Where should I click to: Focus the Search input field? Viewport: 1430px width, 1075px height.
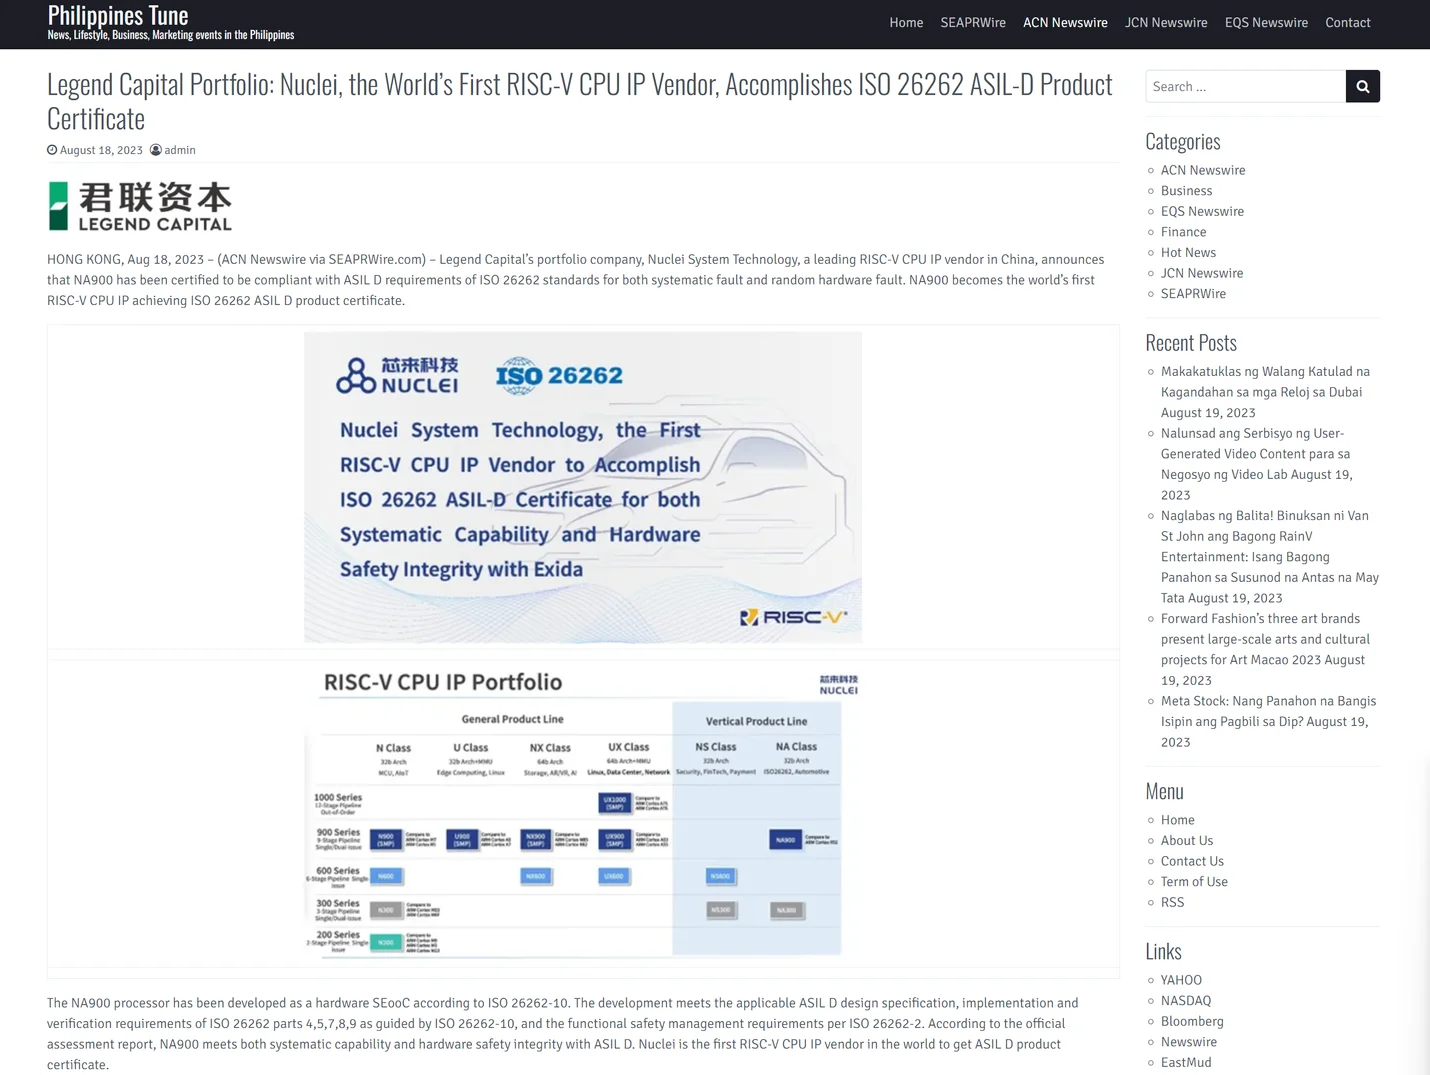coord(1245,86)
